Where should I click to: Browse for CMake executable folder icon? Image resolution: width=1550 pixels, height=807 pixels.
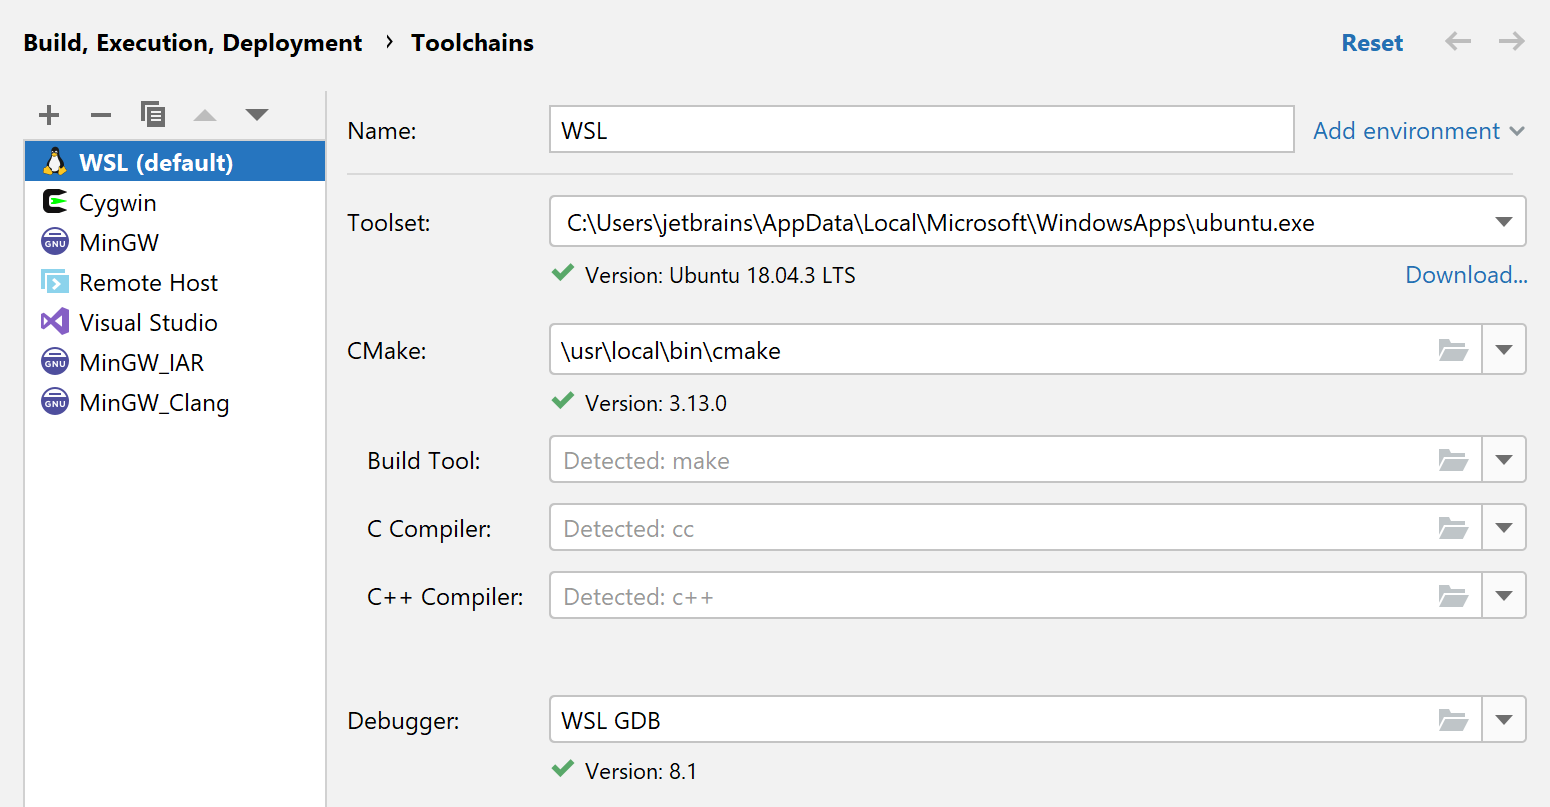1453,350
